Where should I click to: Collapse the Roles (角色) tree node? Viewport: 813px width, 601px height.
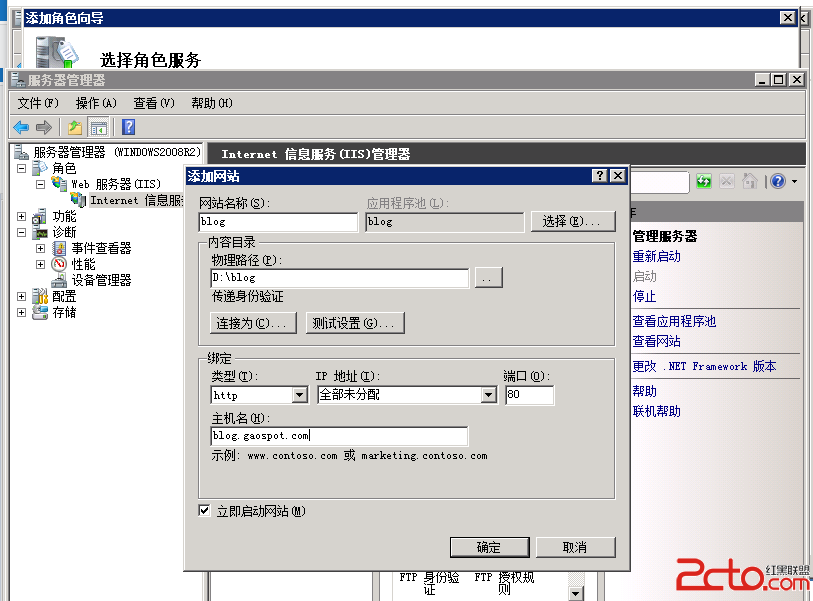[21, 168]
